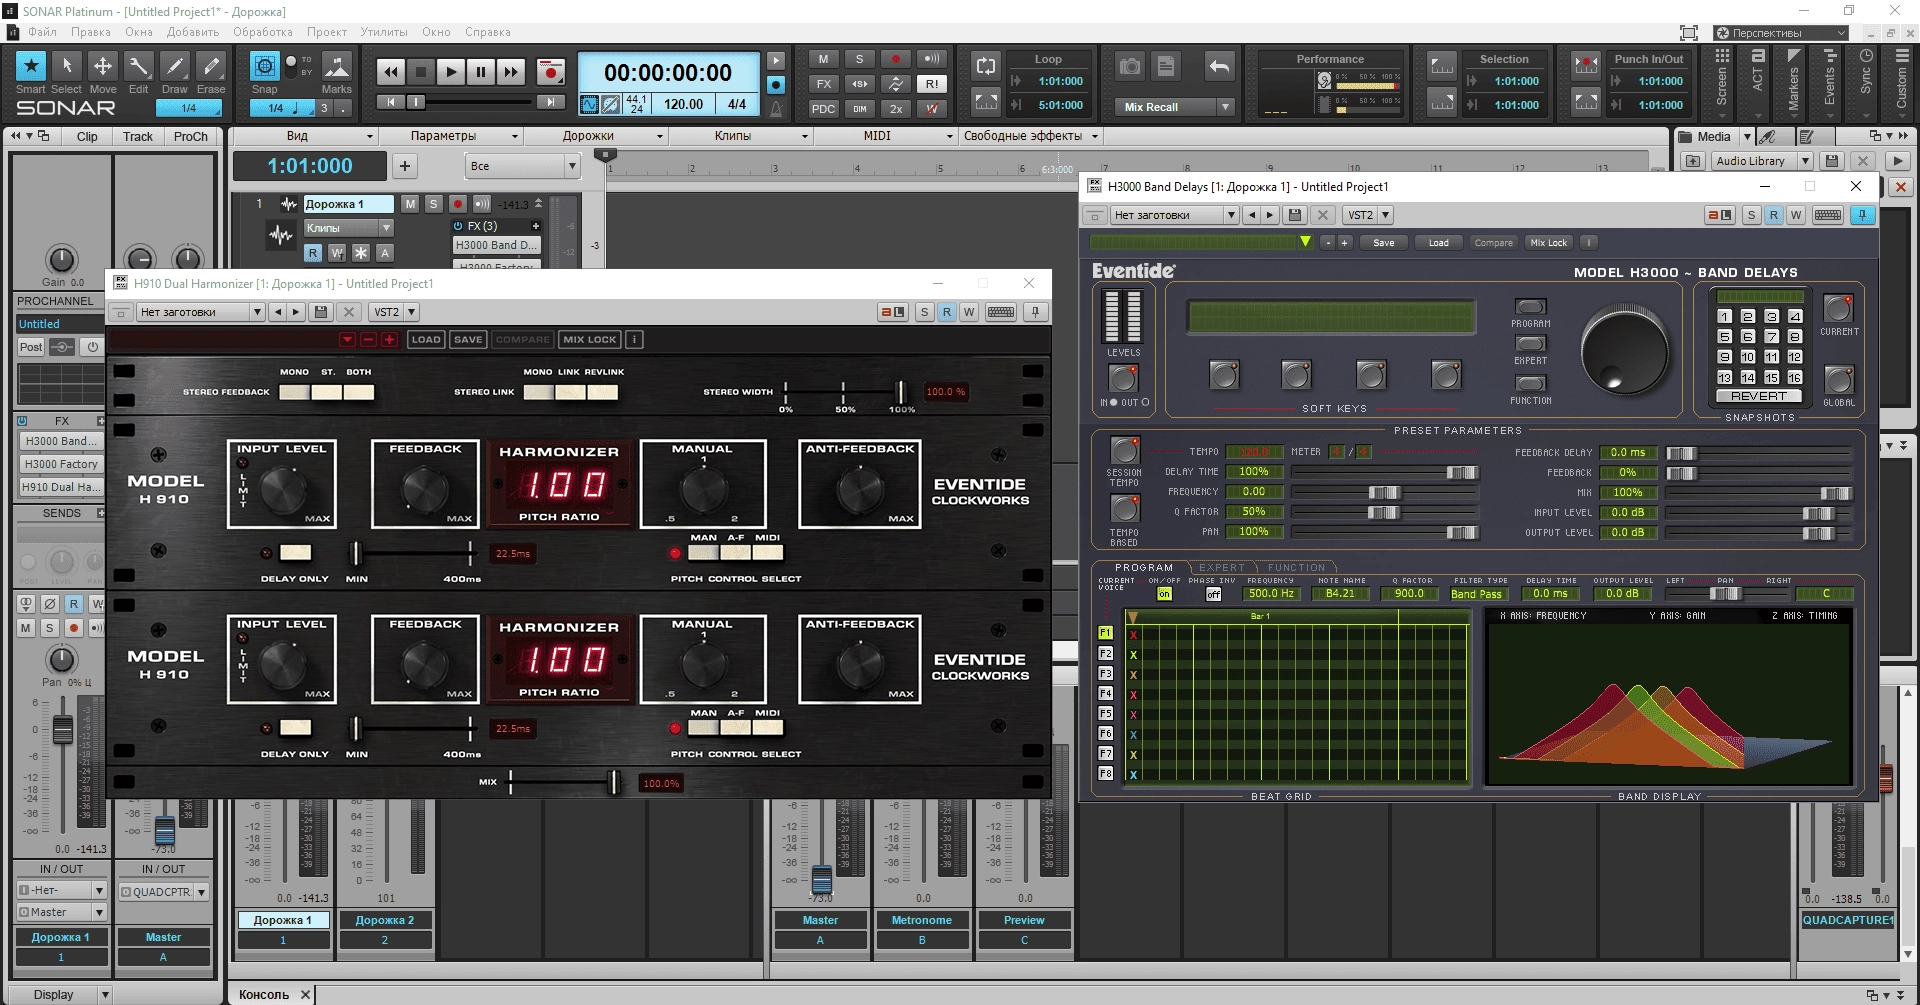
Task: Choose the Select arrow tool
Action: click(66, 66)
